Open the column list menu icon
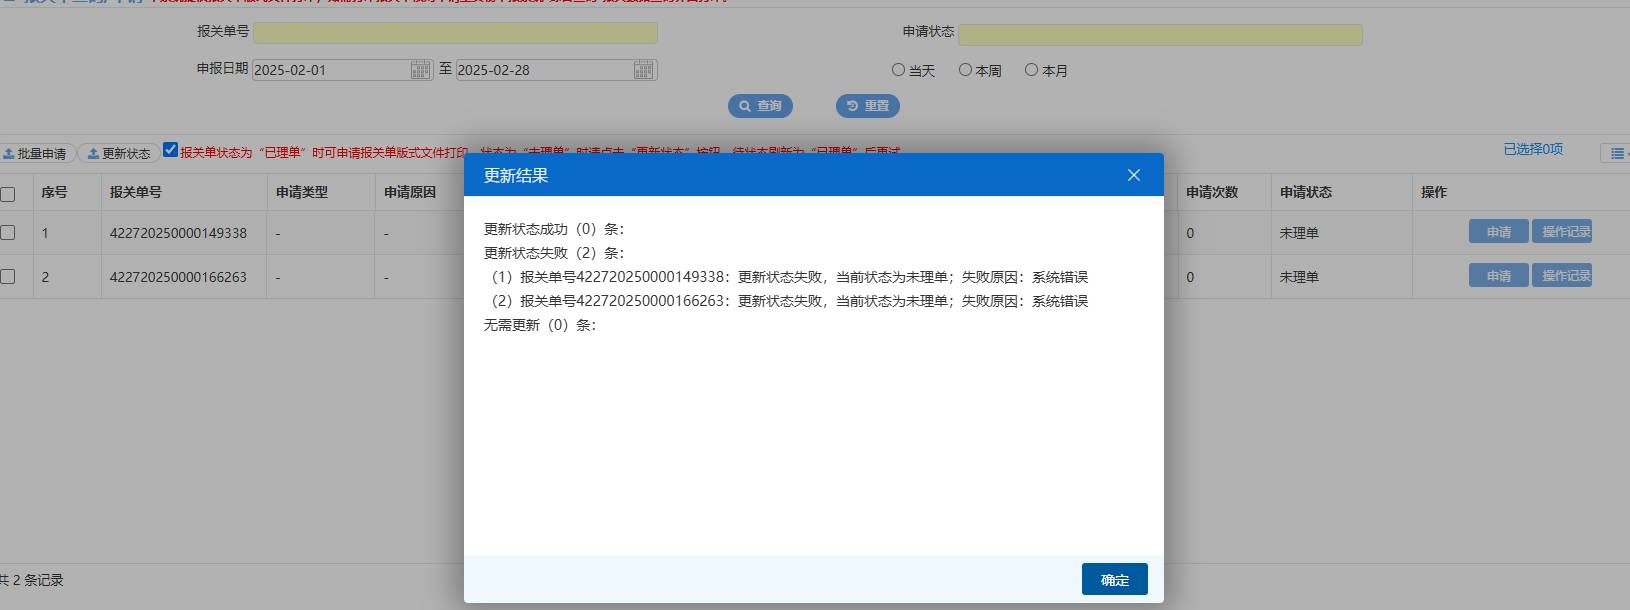The width and height of the screenshot is (1630, 610). tap(1617, 153)
